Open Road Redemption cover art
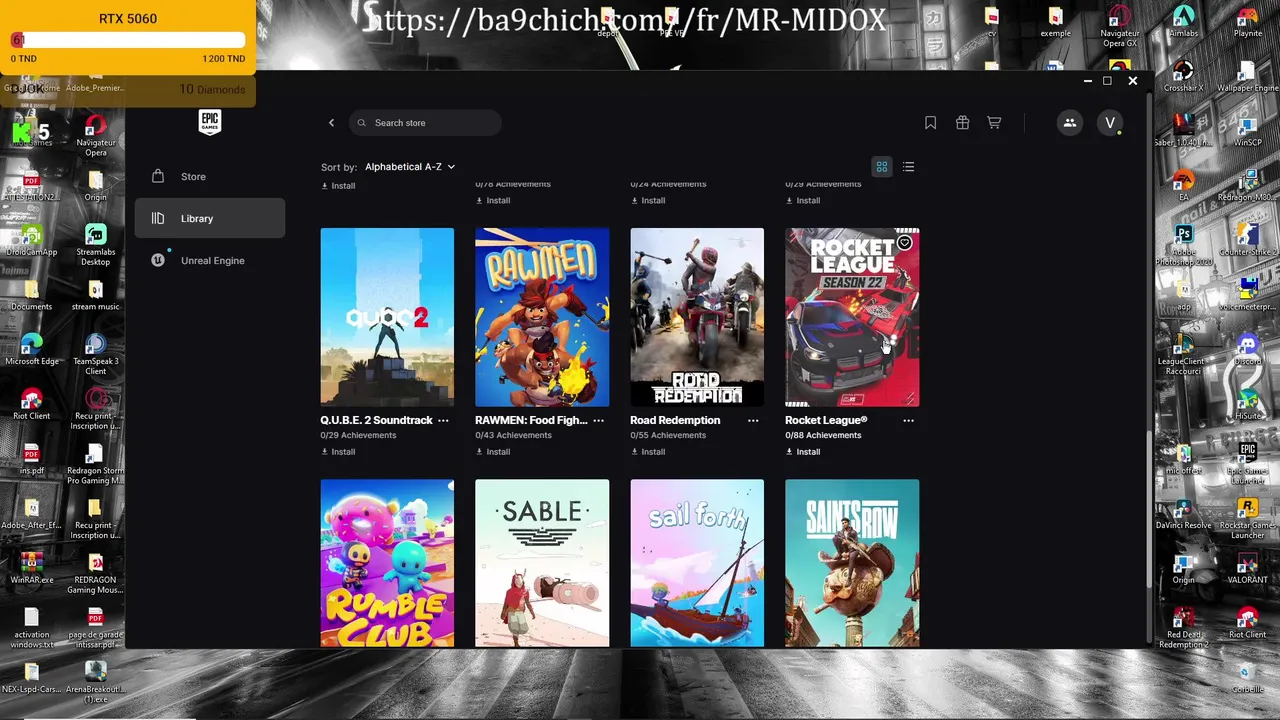This screenshot has width=1280, height=720. coord(697,317)
